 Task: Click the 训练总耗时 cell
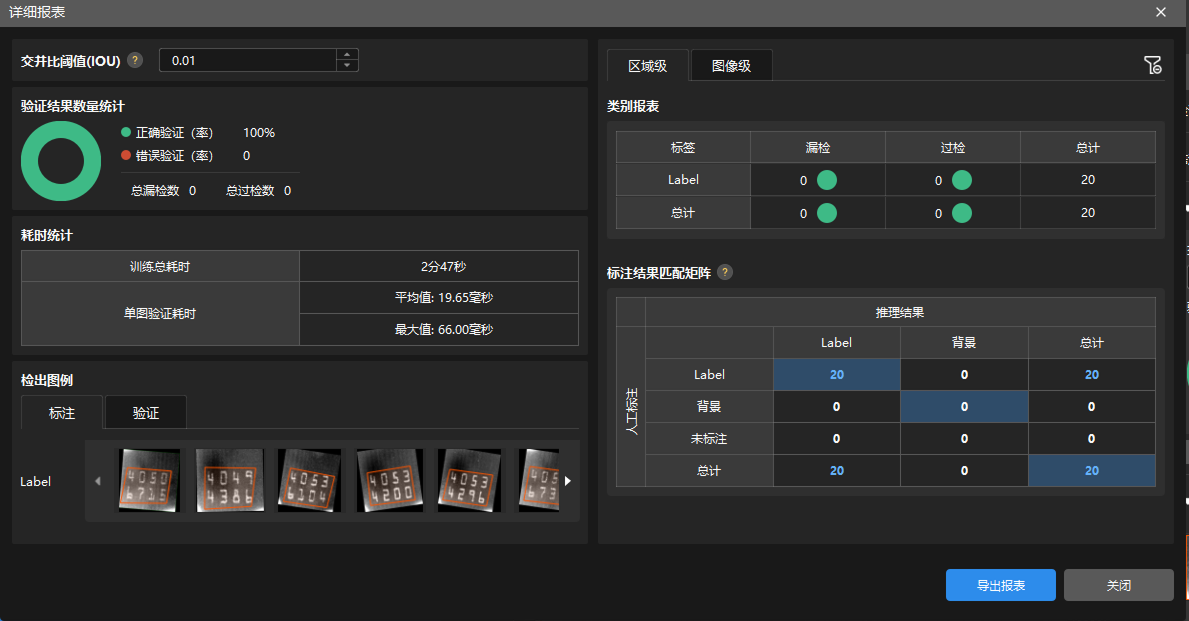pos(160,266)
